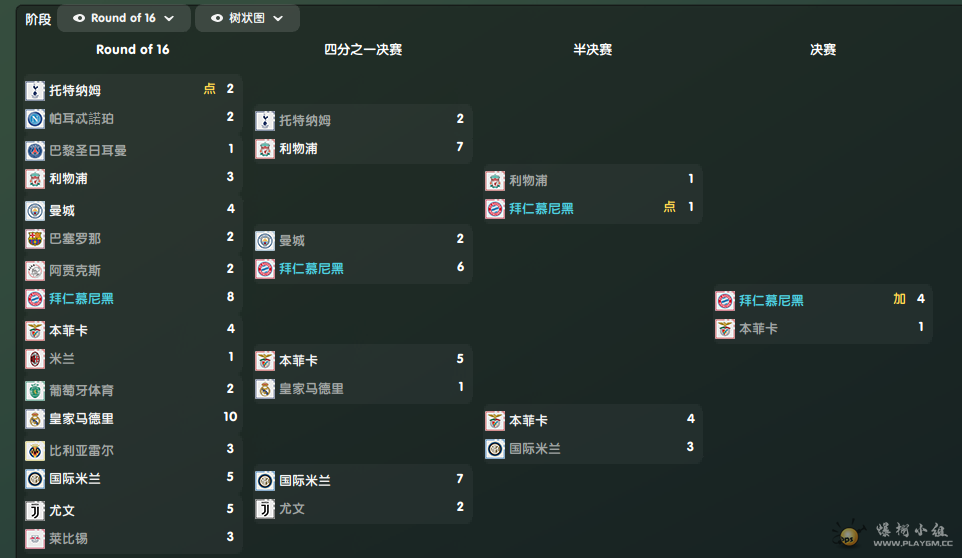Click Juventus crest in quarter-final column
Screen dimensions: 962x558
click(x=265, y=509)
